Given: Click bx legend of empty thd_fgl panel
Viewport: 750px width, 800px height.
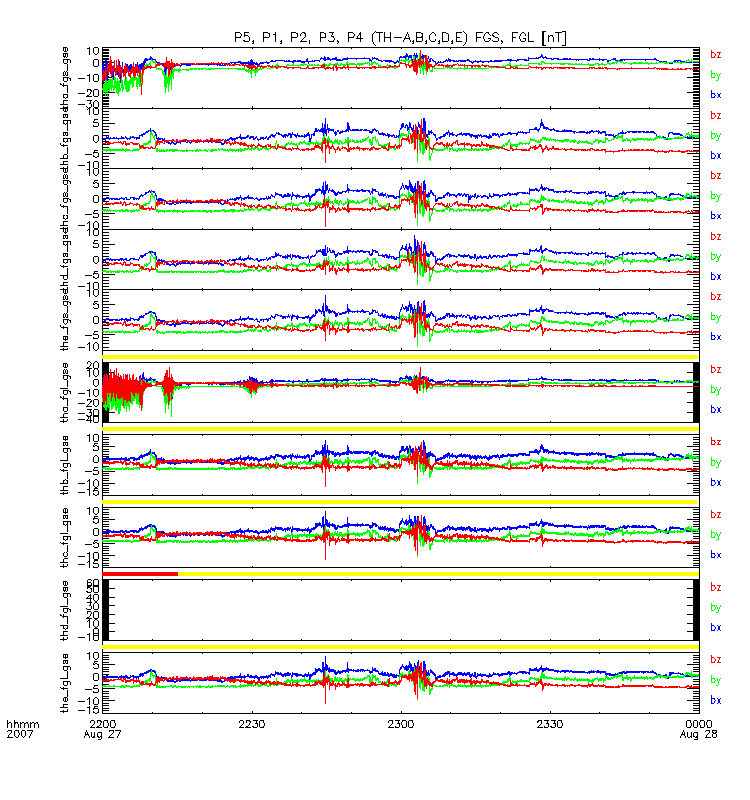Looking at the screenshot, I should pos(716,628).
